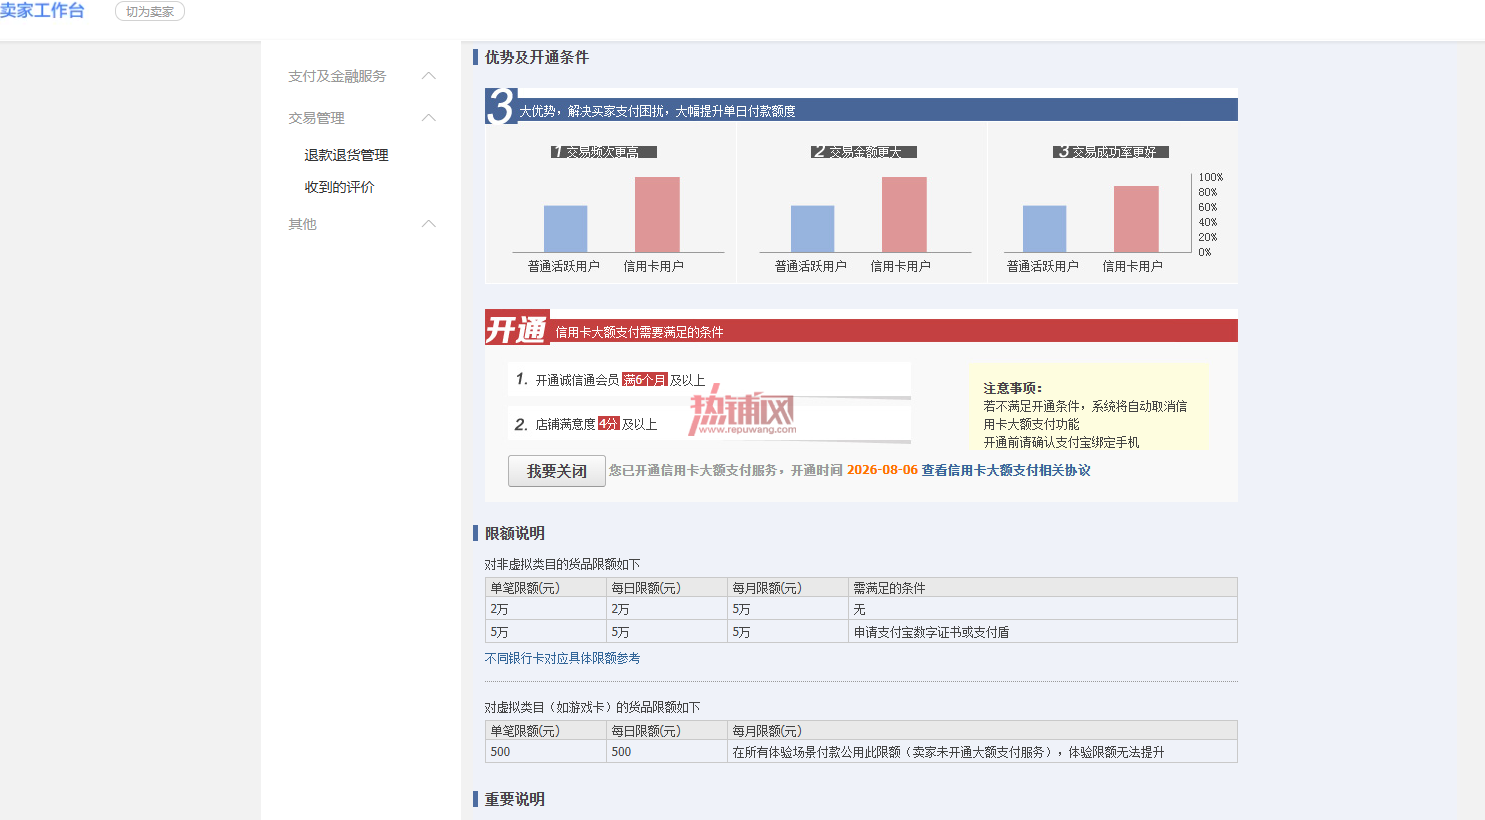The height and width of the screenshot is (820, 1485).
Task: Open 不同银行卡对应具体限额参考 link
Action: pyautogui.click(x=562, y=658)
